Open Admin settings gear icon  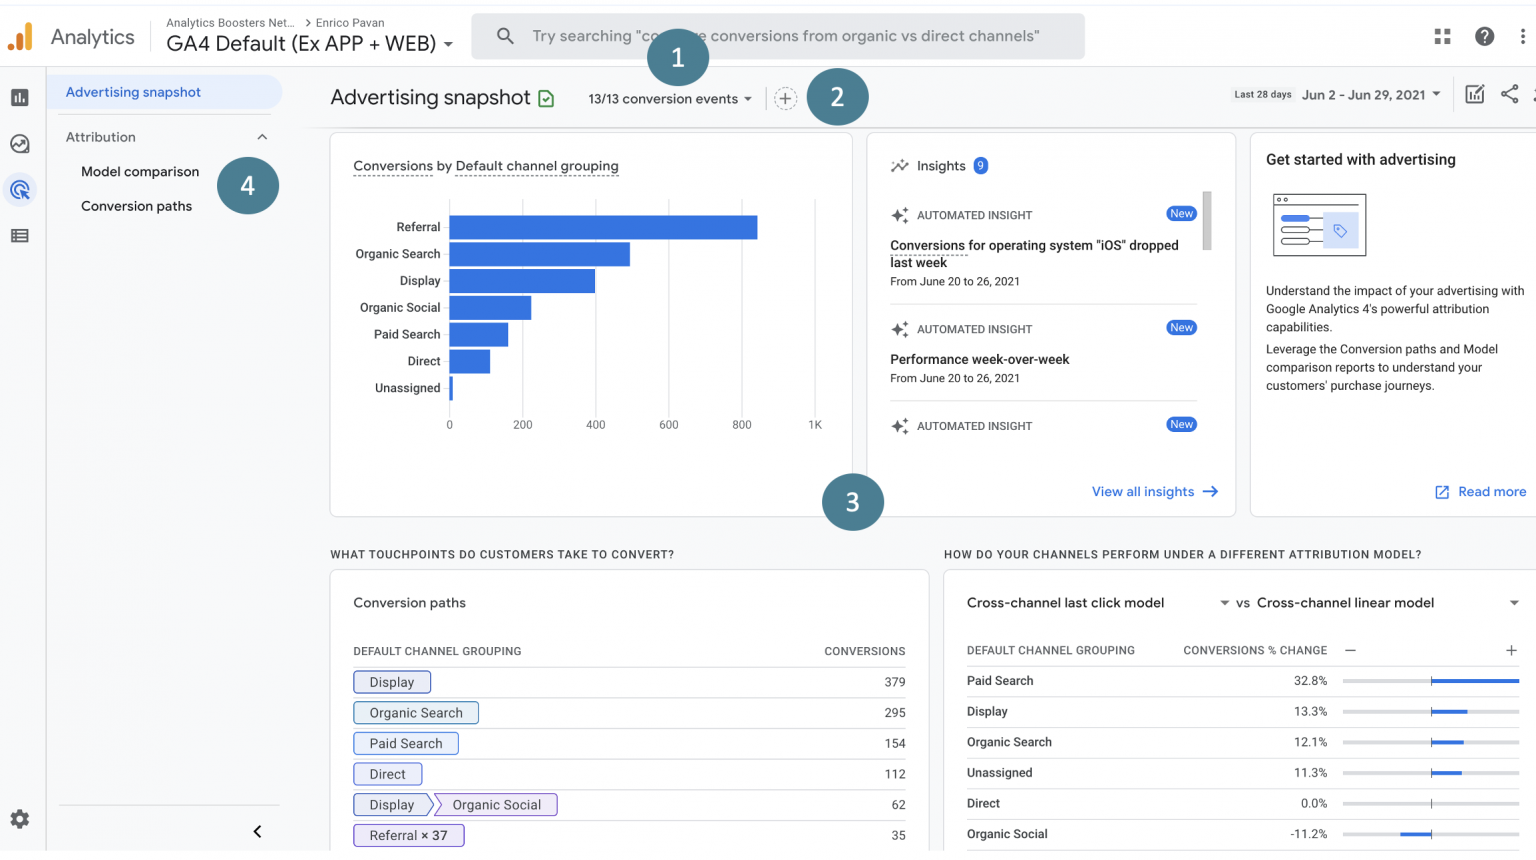coord(20,819)
